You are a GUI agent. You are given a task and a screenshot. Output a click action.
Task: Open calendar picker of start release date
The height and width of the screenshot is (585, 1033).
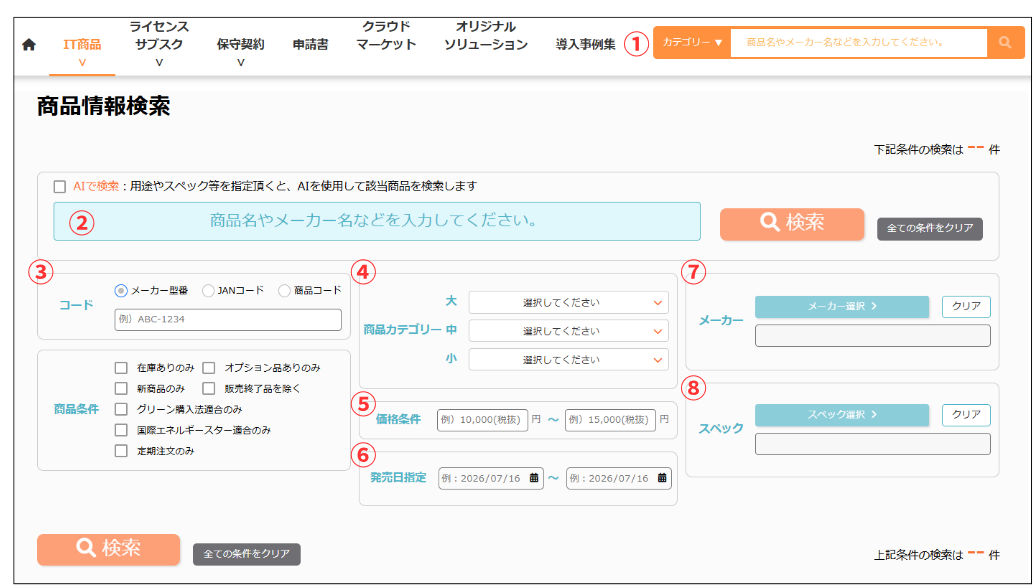click(534, 478)
